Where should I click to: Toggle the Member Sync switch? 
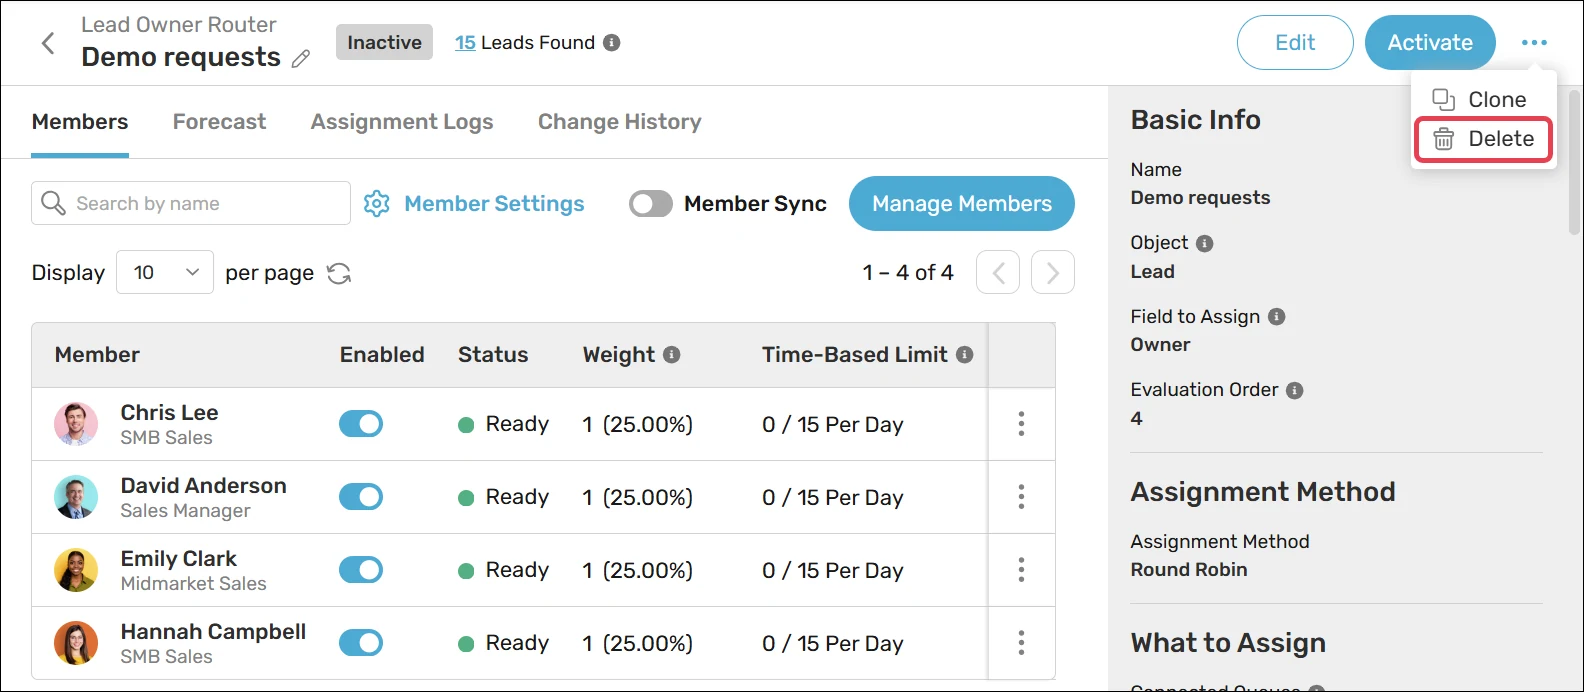(651, 204)
